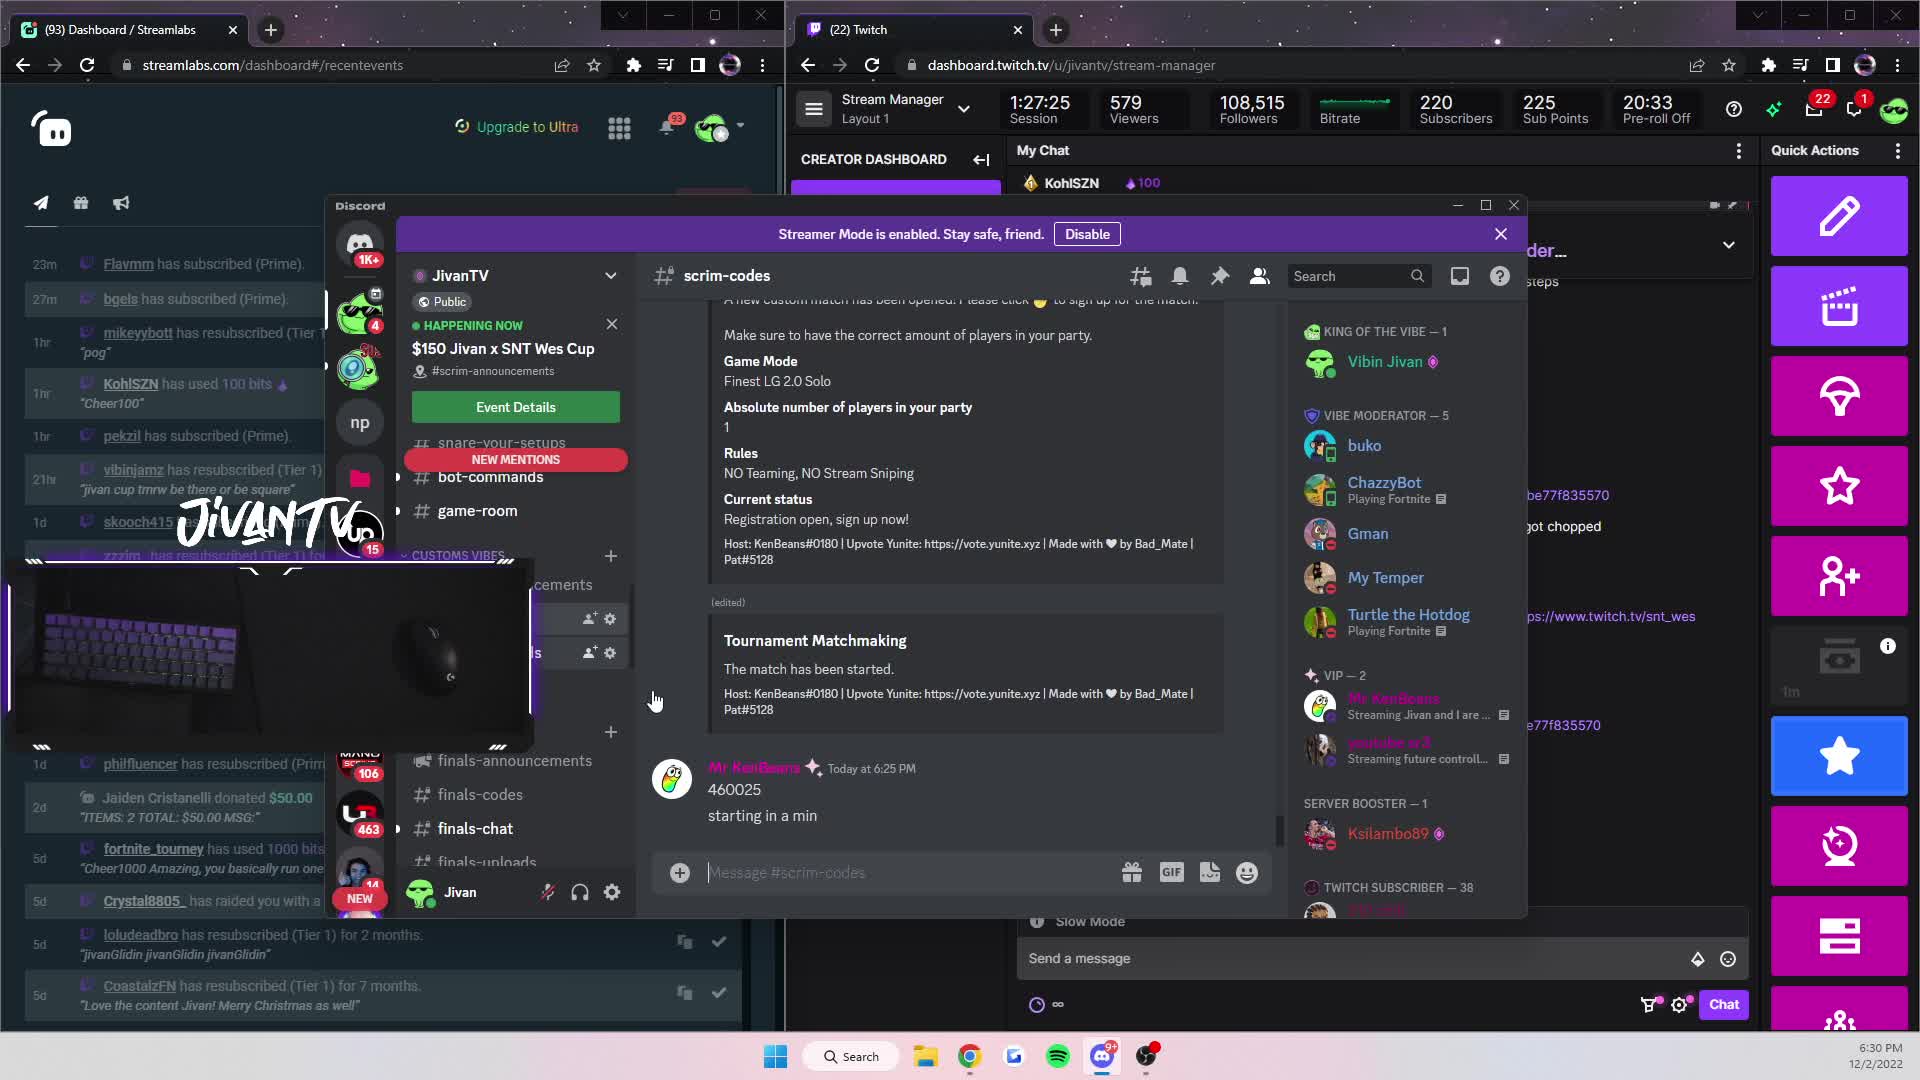
Task: Open finals-announcements channel
Action: 514,761
